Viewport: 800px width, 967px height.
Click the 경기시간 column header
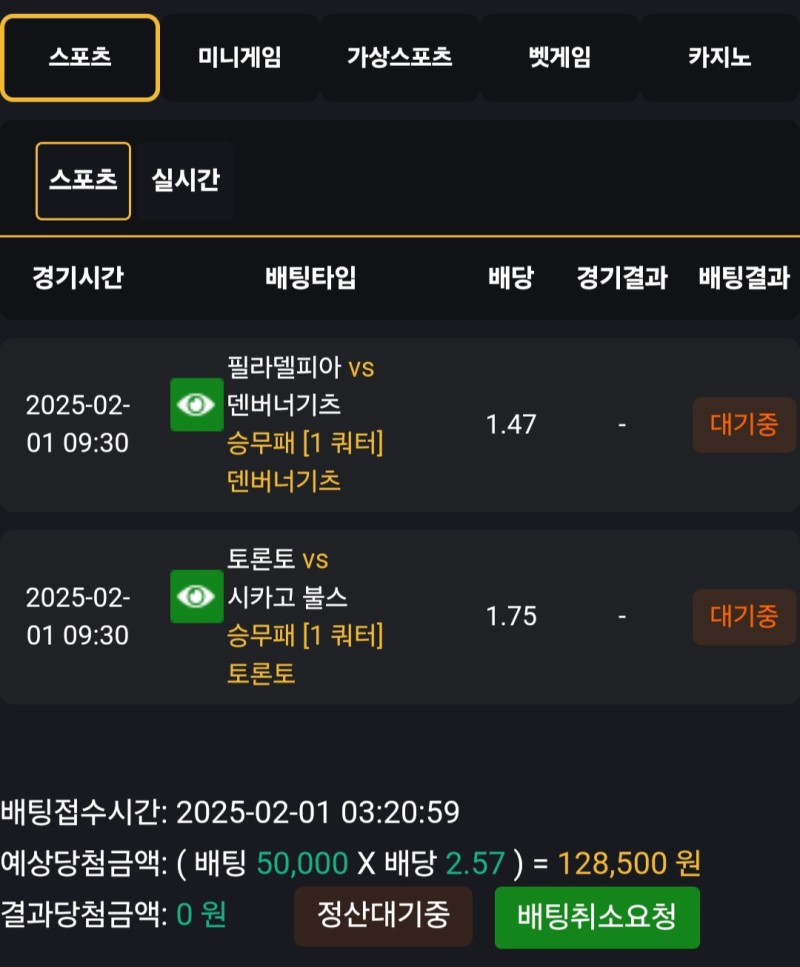[x=78, y=278]
